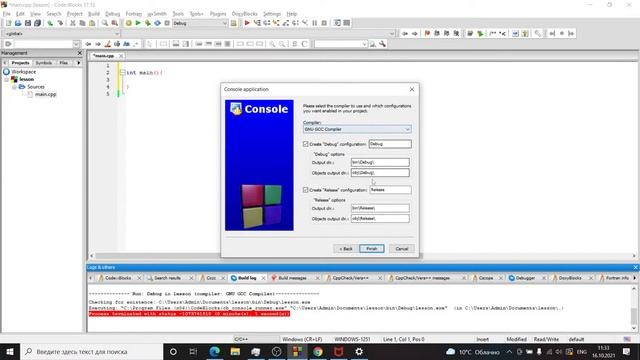Viewport: 640px width, 360px height.
Task: Click the Redo toolbar icon
Action: (60, 23)
